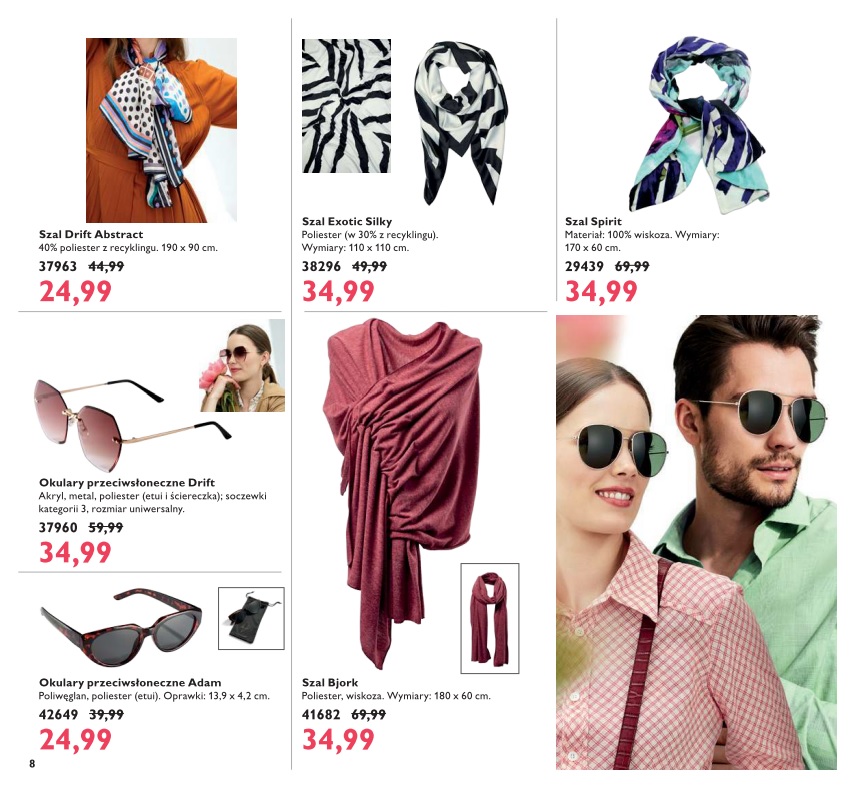Select the folded Exotic Silky scarf image

(461, 122)
